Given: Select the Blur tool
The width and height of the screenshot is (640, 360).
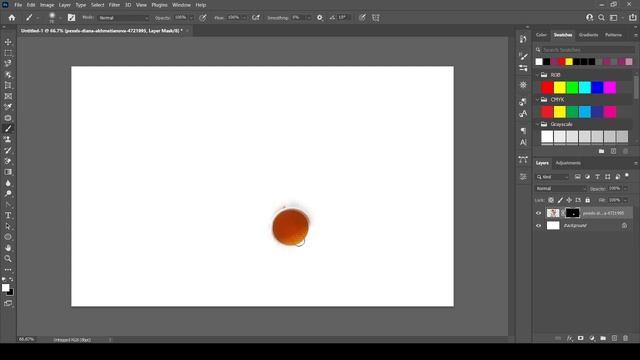Looking at the screenshot, I should point(8,183).
